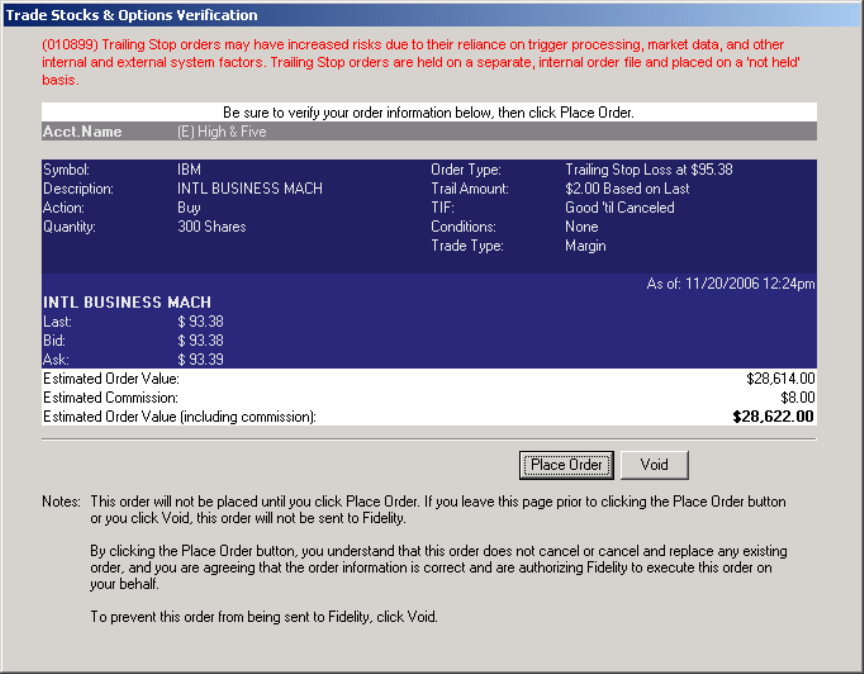Click the bold INTL BUSINESS MACH quote heading
864x674 pixels.
point(127,303)
